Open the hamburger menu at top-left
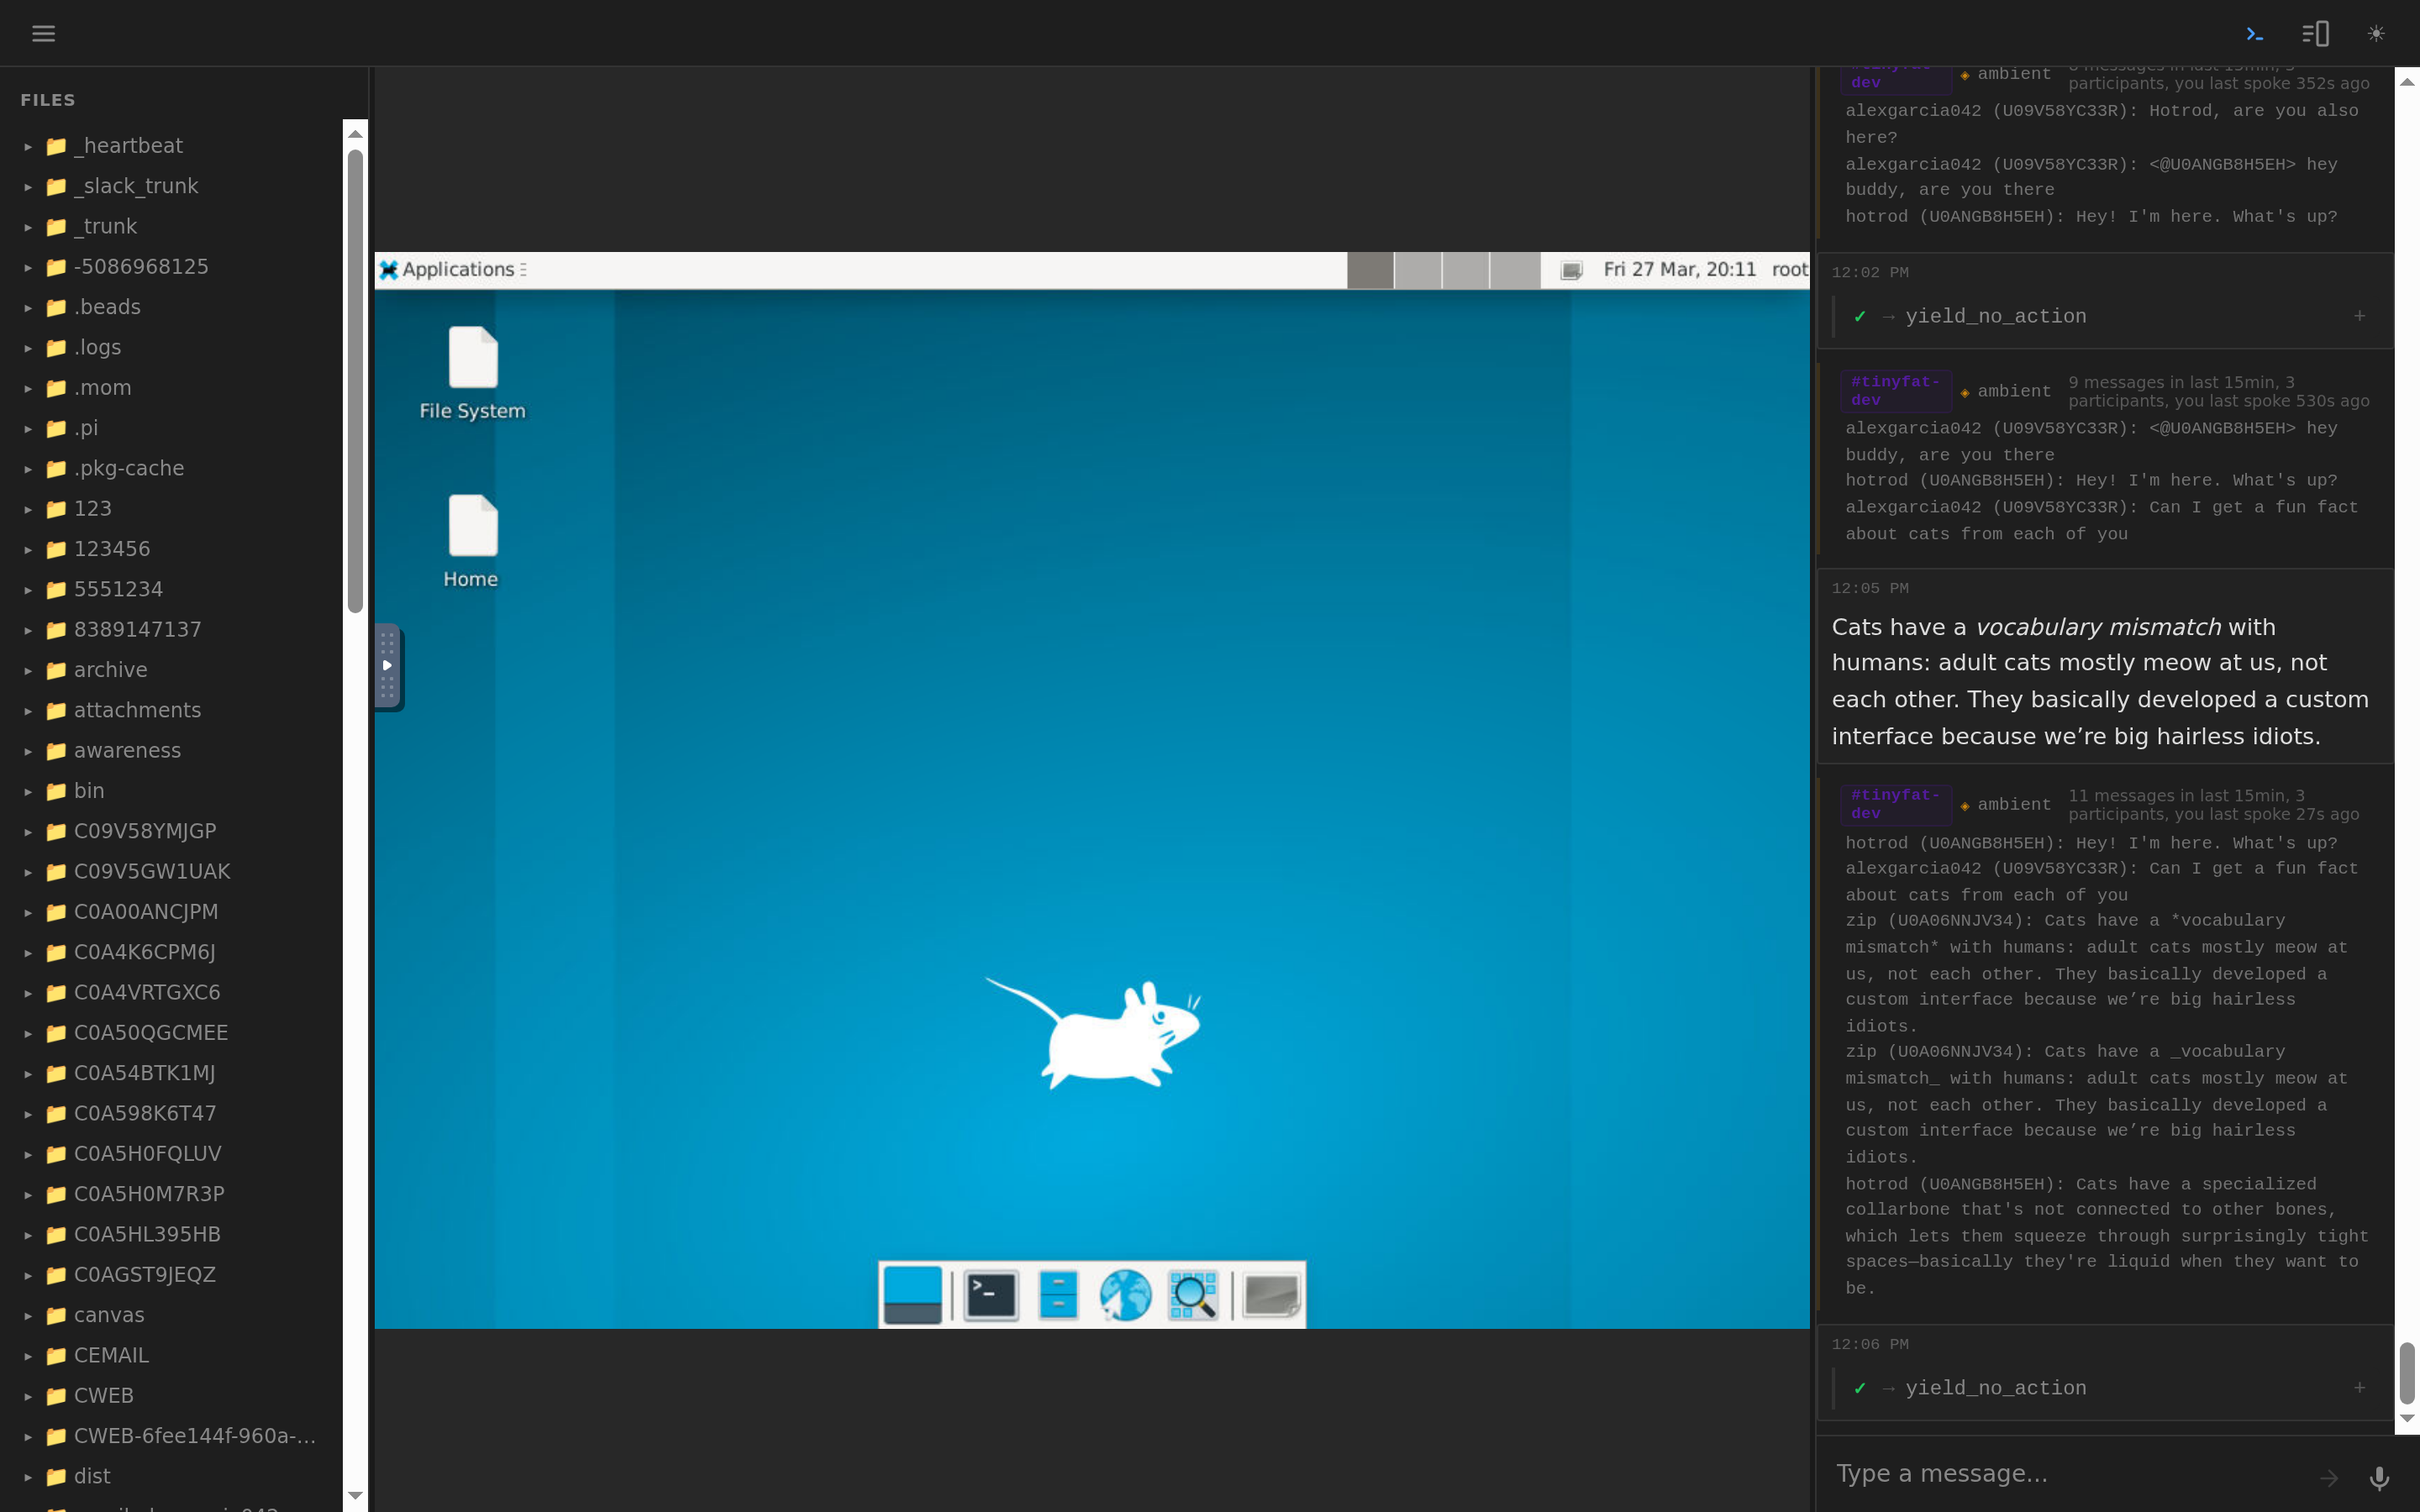The height and width of the screenshot is (1512, 2420). [43, 33]
